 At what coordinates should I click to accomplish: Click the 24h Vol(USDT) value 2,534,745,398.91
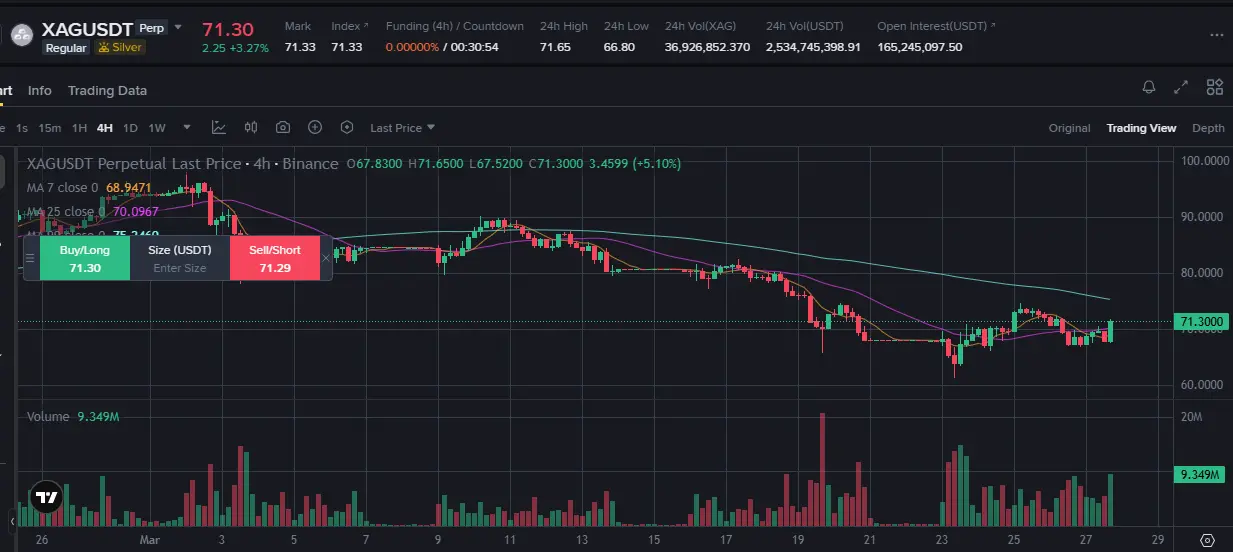[813, 47]
